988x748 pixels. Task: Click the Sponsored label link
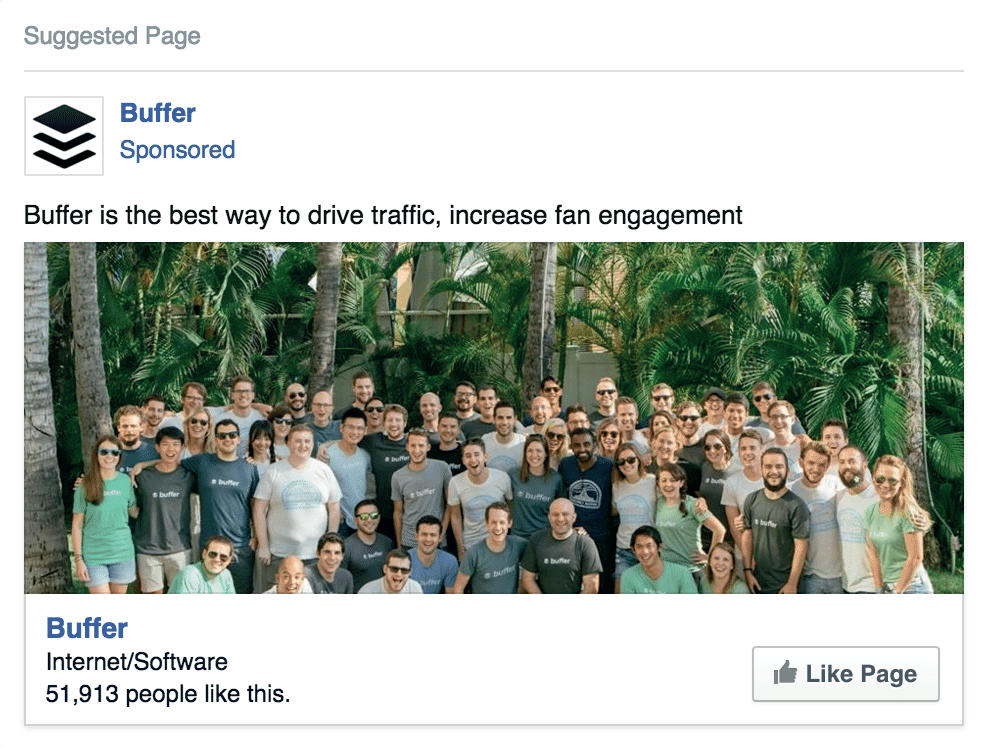(x=177, y=150)
